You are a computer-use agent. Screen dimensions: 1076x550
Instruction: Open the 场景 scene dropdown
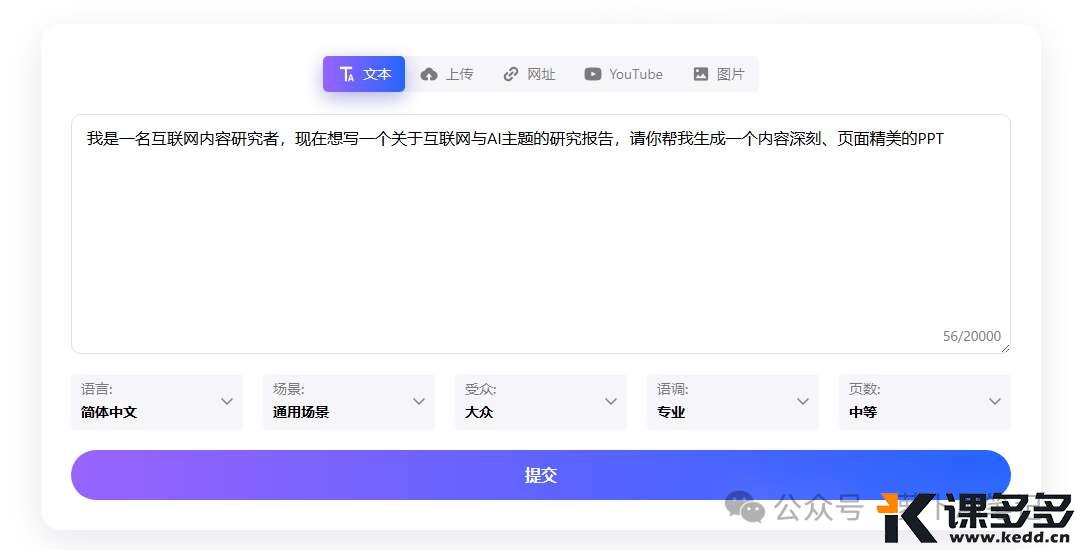coord(349,402)
